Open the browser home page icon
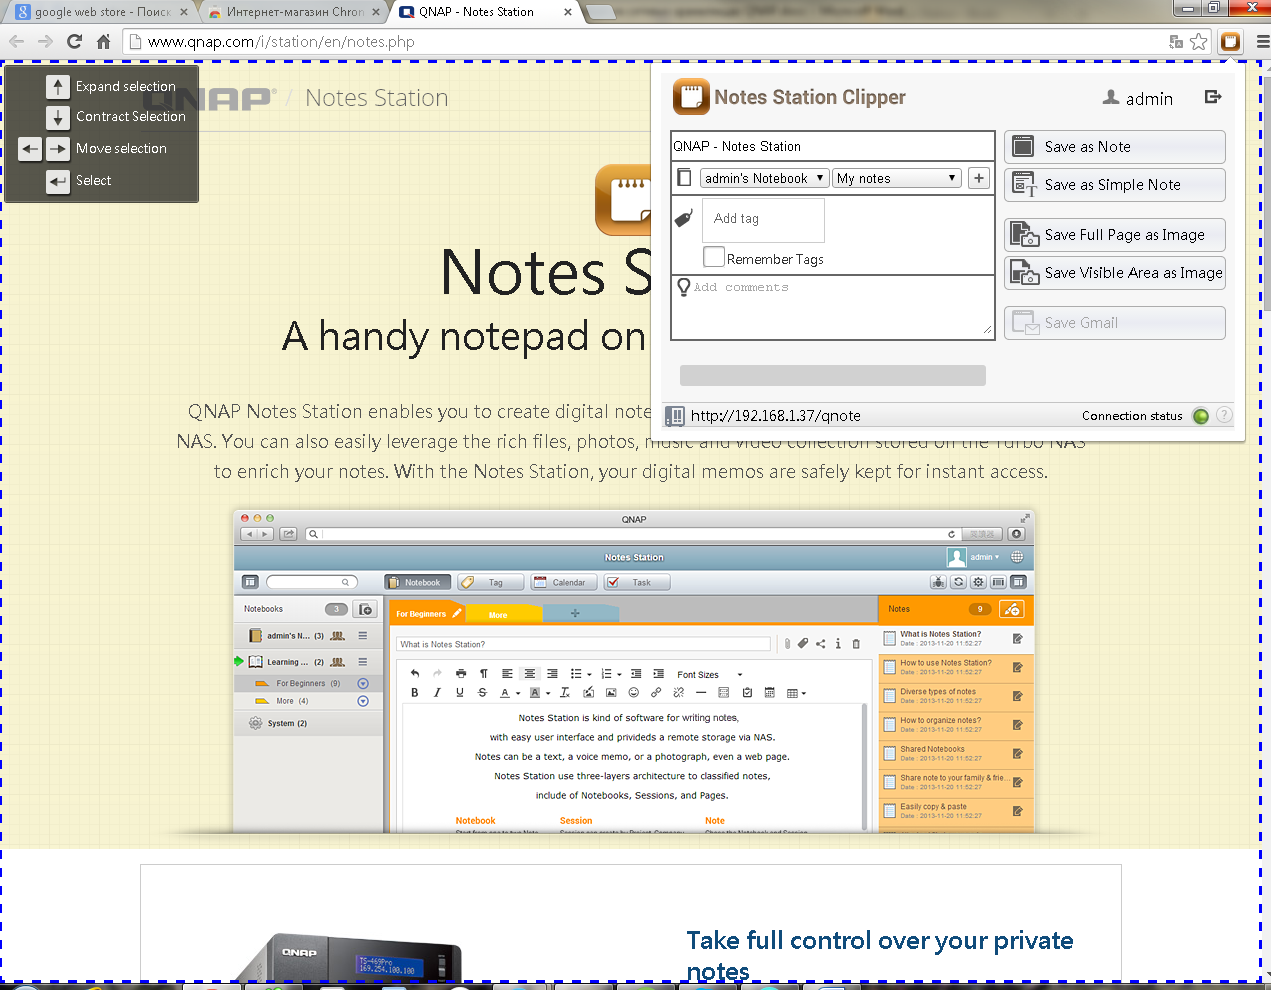Screen dimensions: 1271x990 103,42
